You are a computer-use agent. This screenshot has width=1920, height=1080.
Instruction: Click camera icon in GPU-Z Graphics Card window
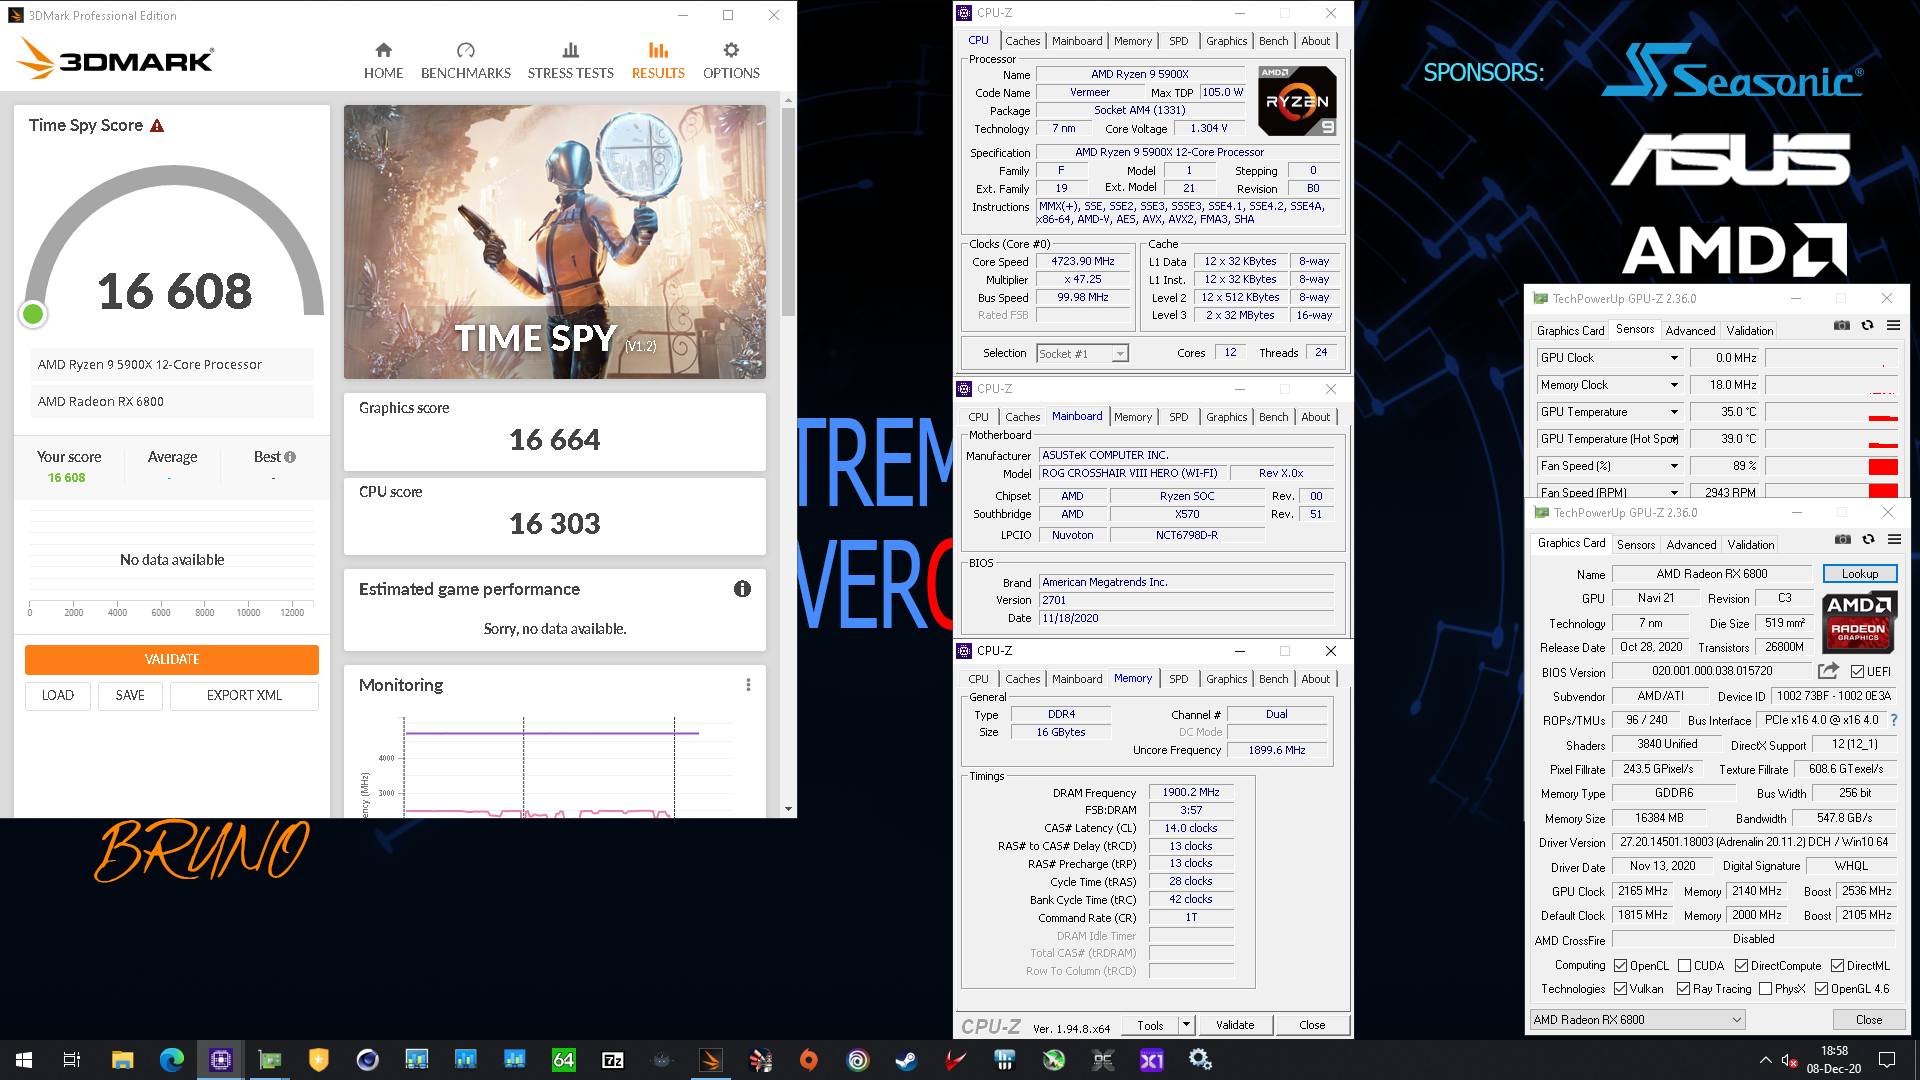[1843, 539]
